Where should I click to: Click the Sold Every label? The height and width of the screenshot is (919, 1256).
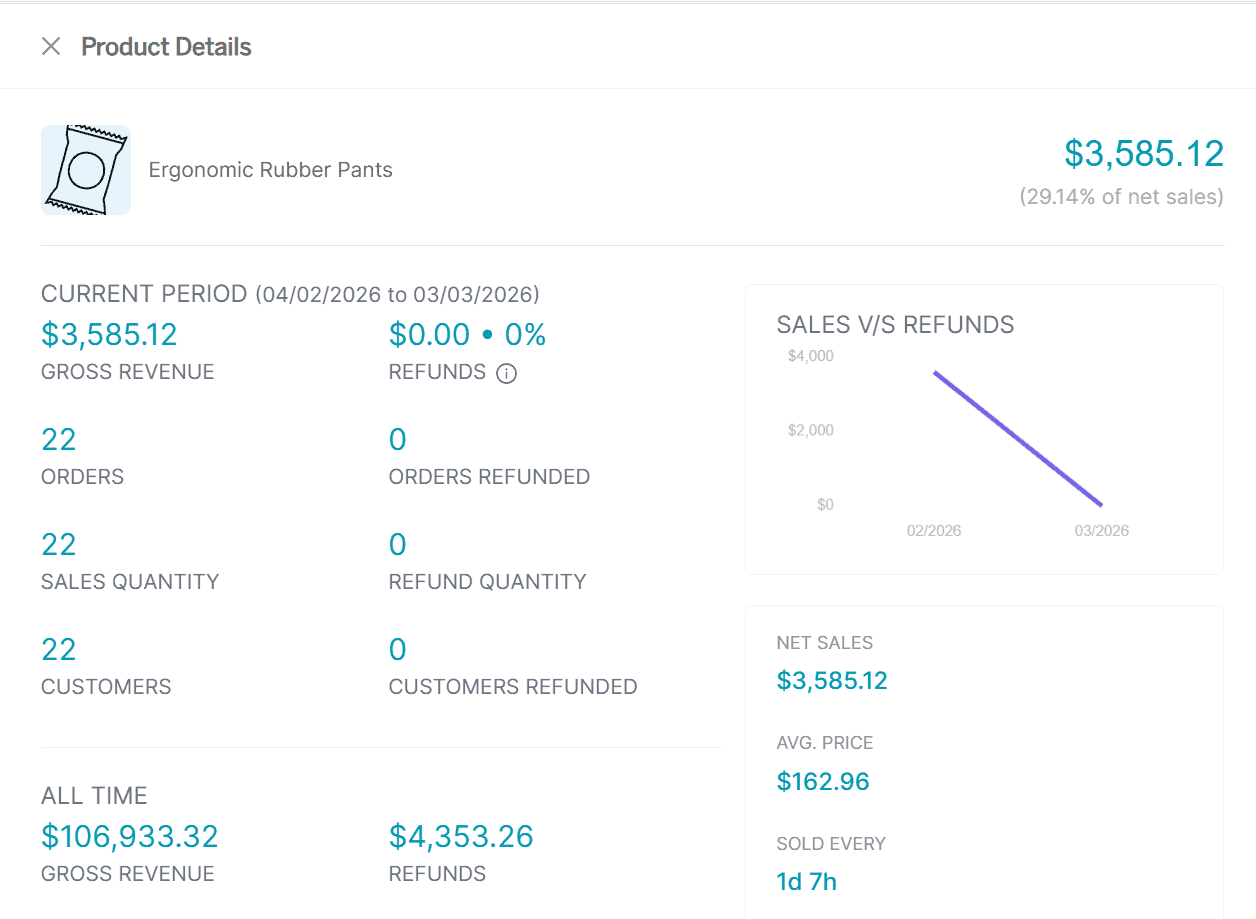tap(832, 844)
